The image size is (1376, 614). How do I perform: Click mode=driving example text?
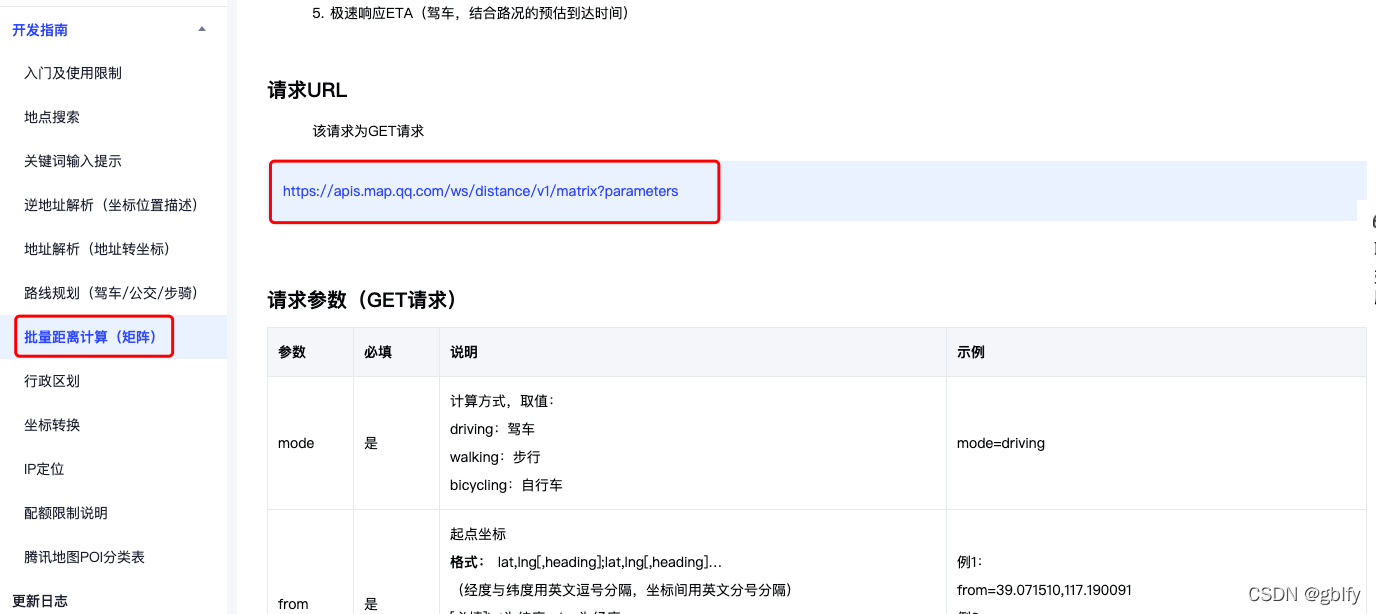1001,443
